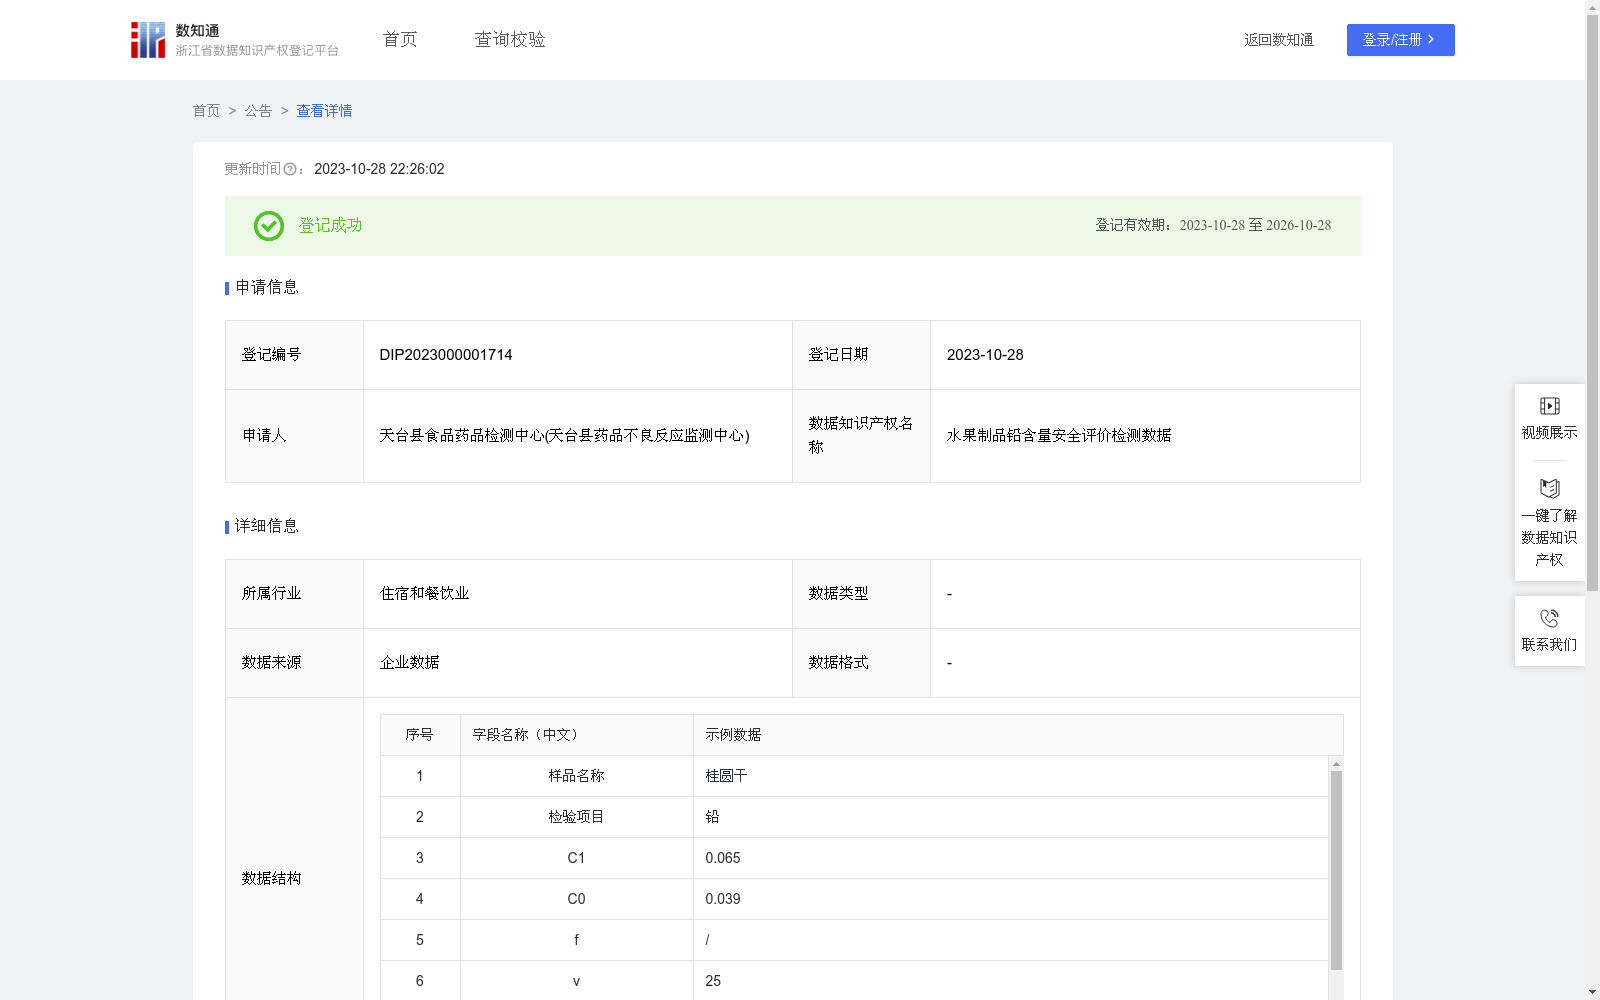
Task: Open the 返回数知通 link
Action: click(1279, 39)
